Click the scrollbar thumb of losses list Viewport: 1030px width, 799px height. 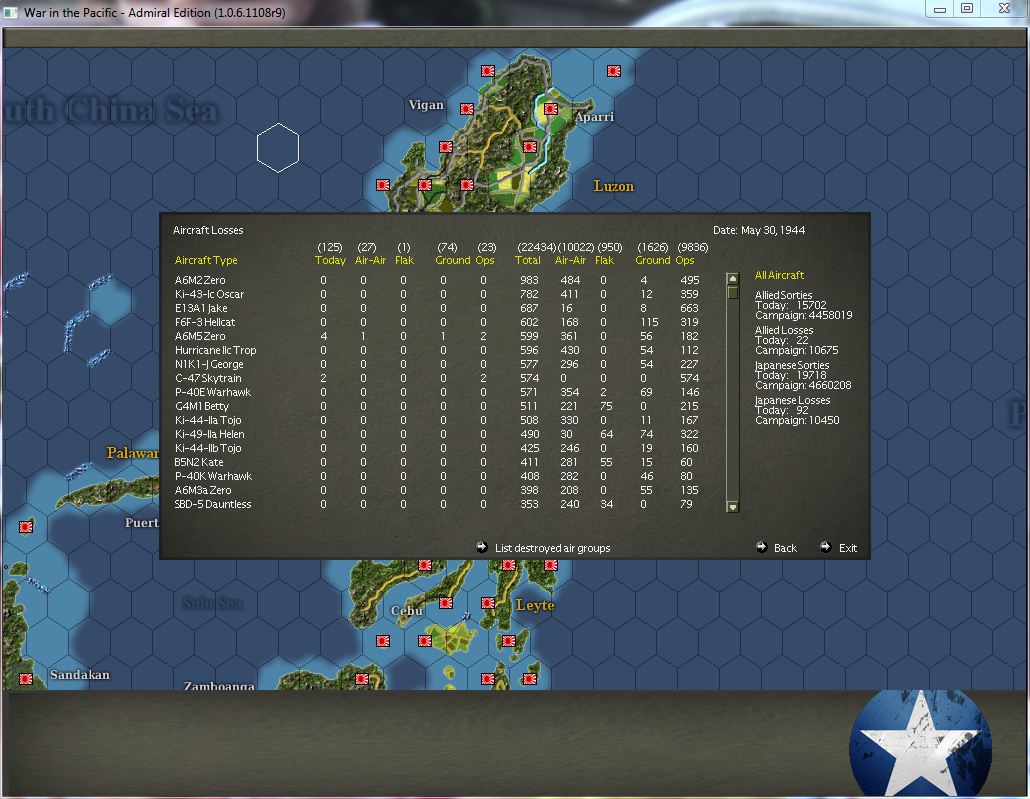(732, 292)
